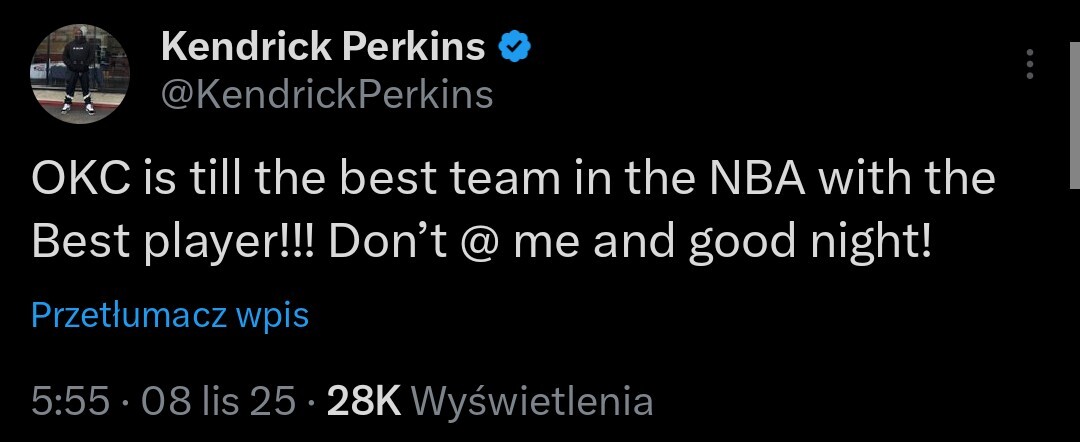Image resolution: width=1080 pixels, height=442 pixels.
Task: Open the "Wyświetlenia" views label
Action: tap(532, 402)
